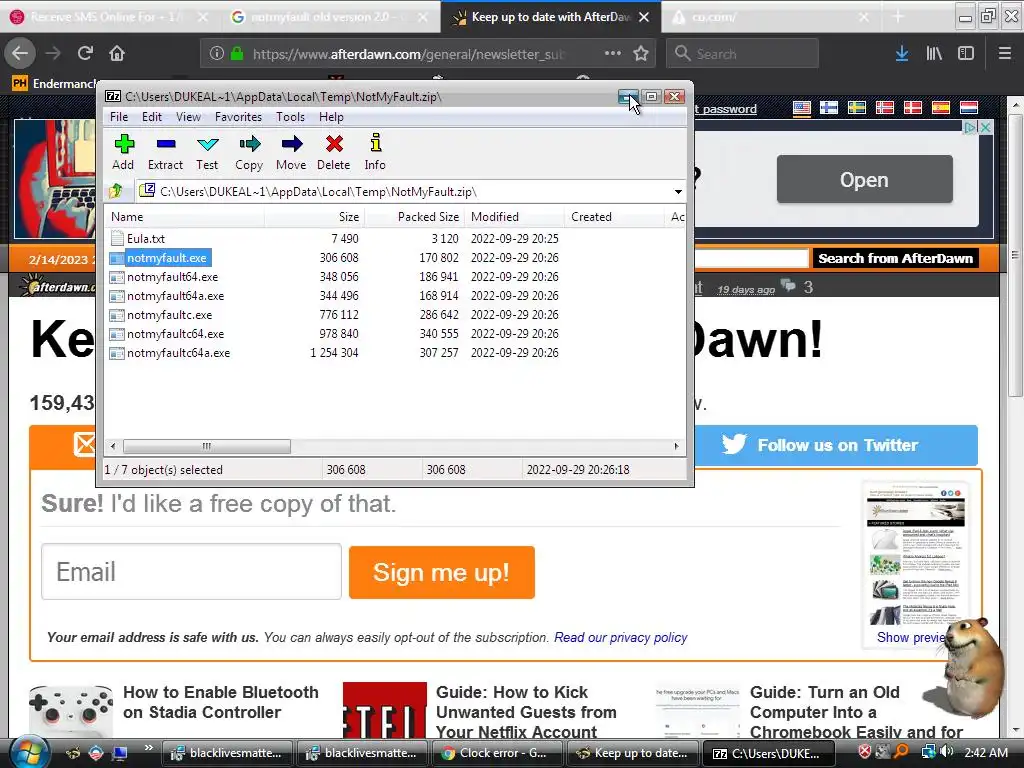Select notmyfaultc64.exe file
The height and width of the screenshot is (768, 1024).
[x=175, y=334]
